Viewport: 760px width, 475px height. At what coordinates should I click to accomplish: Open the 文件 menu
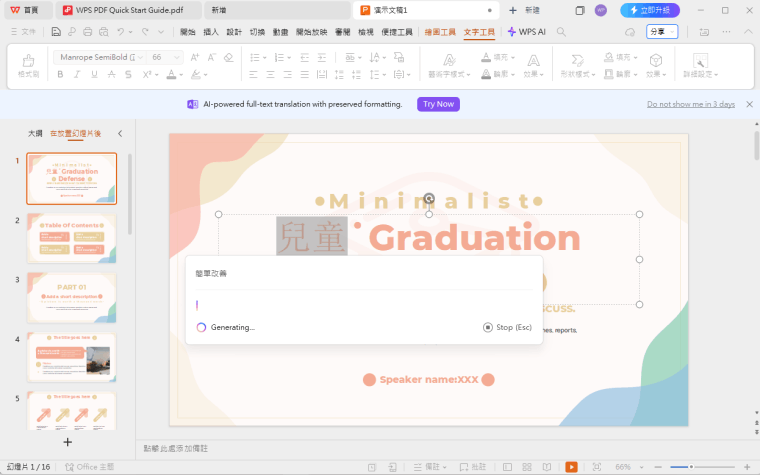pyautogui.click(x=23, y=32)
